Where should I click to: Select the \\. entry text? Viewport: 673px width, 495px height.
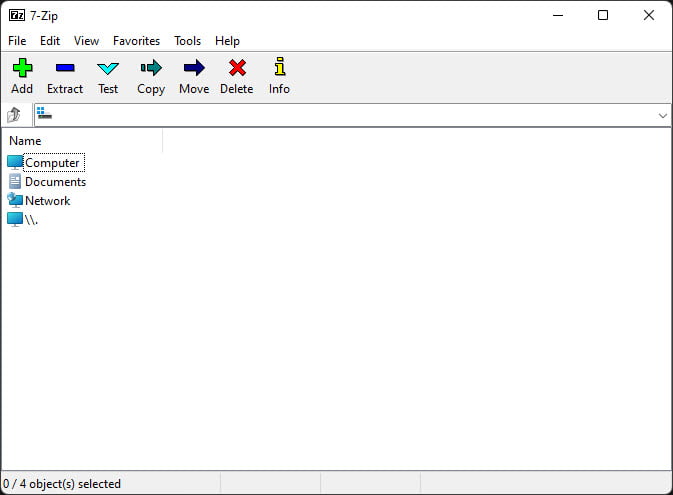point(31,219)
